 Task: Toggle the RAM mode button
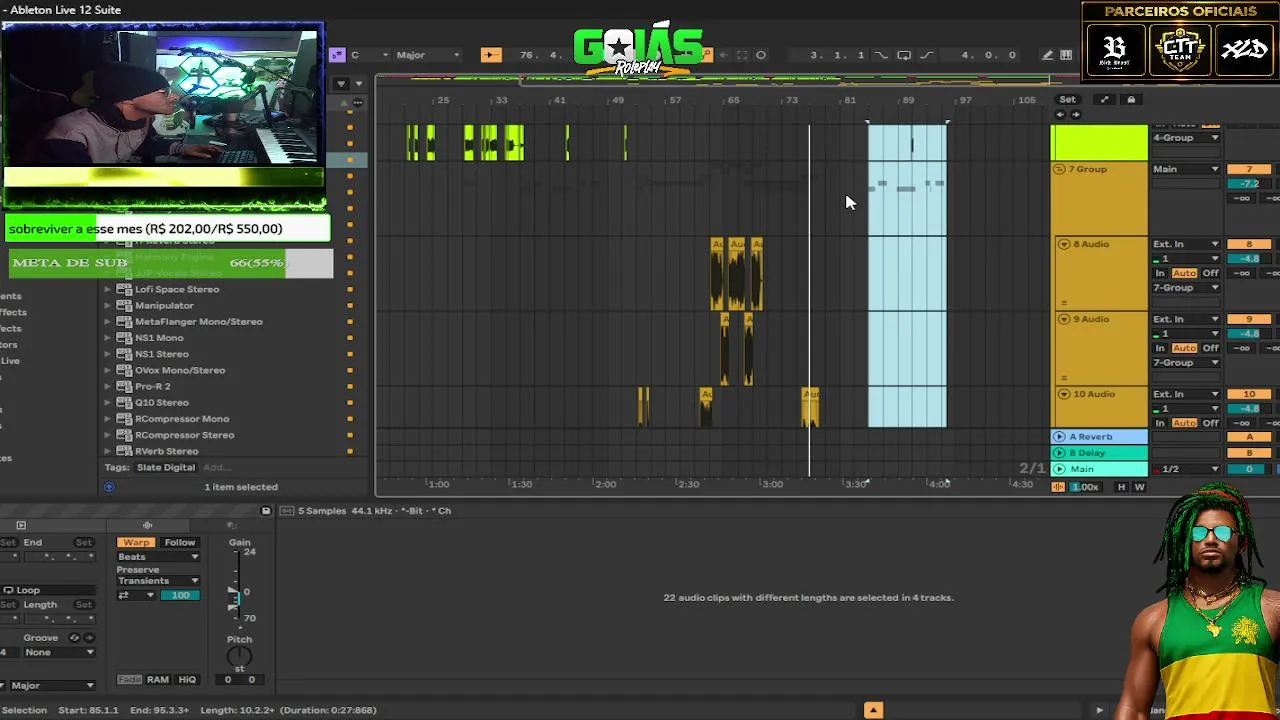158,680
